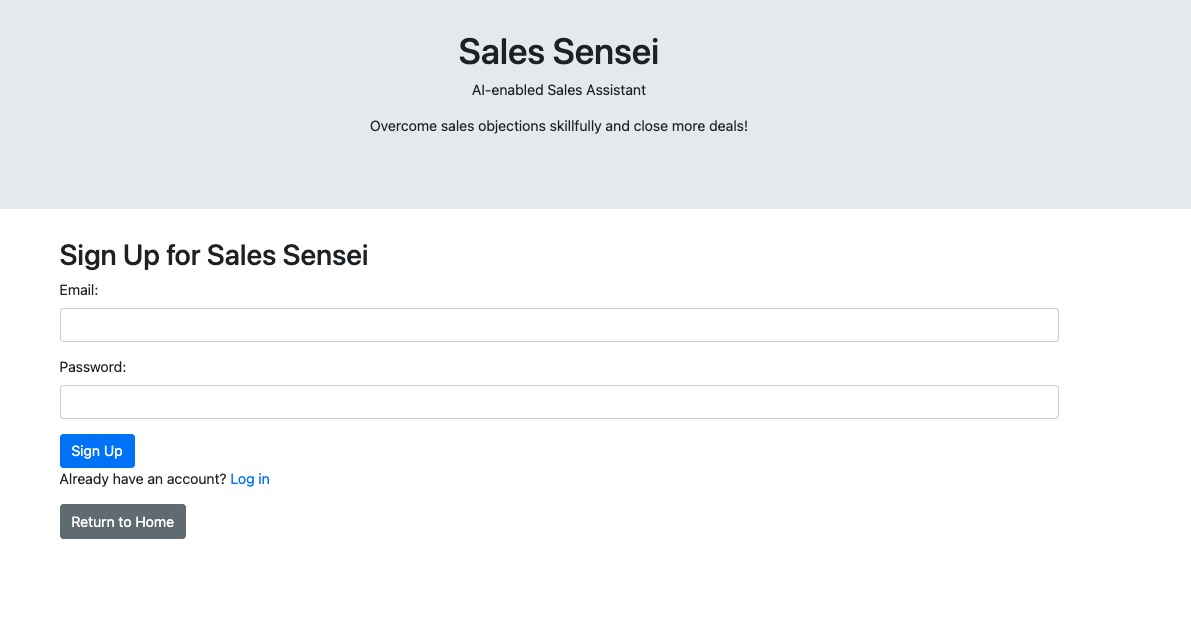The height and width of the screenshot is (640, 1191).
Task: Click the "Already have an account?" text
Action: (143, 479)
